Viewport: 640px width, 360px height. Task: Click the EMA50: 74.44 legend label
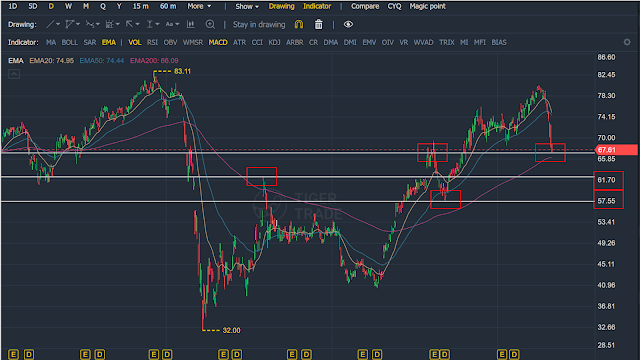tap(102, 60)
